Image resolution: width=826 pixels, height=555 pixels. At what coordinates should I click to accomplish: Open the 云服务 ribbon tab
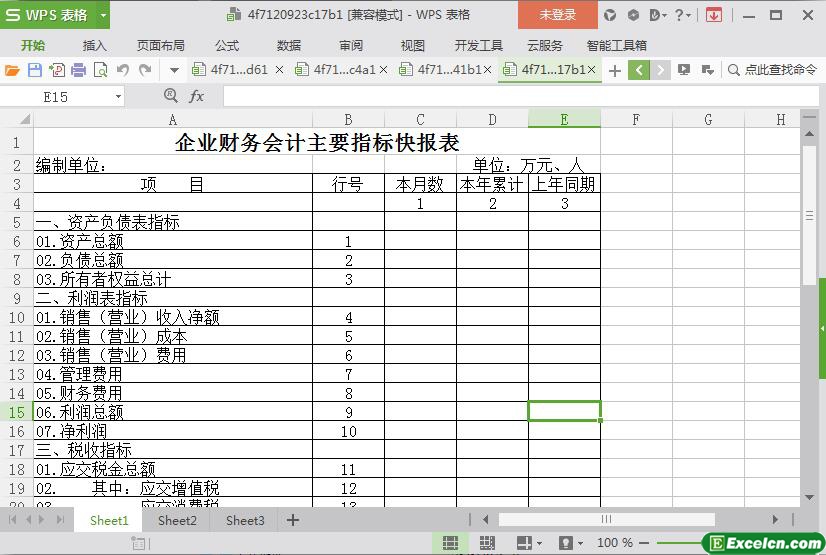[545, 46]
